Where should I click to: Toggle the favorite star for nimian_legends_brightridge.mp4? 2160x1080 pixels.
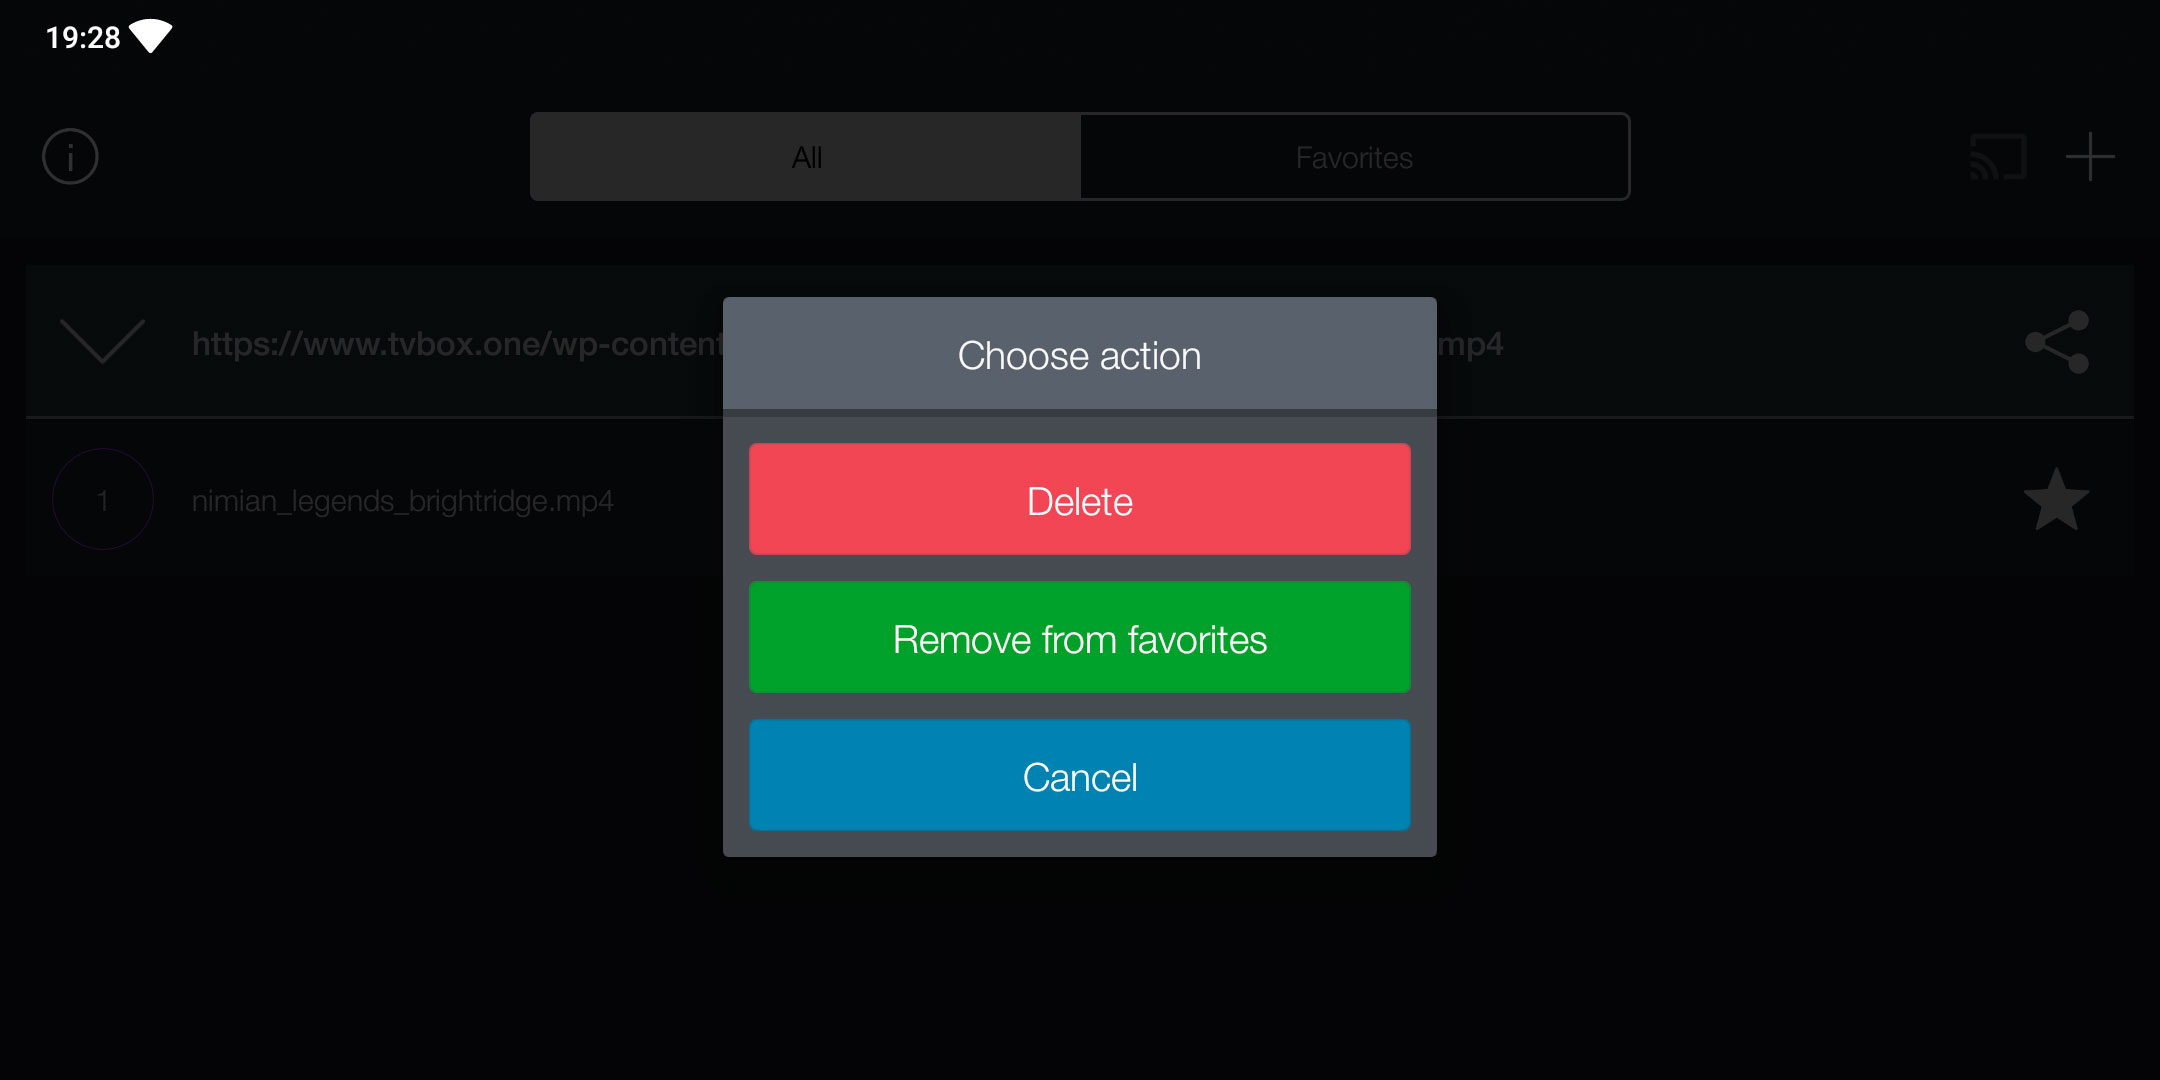click(x=2056, y=500)
